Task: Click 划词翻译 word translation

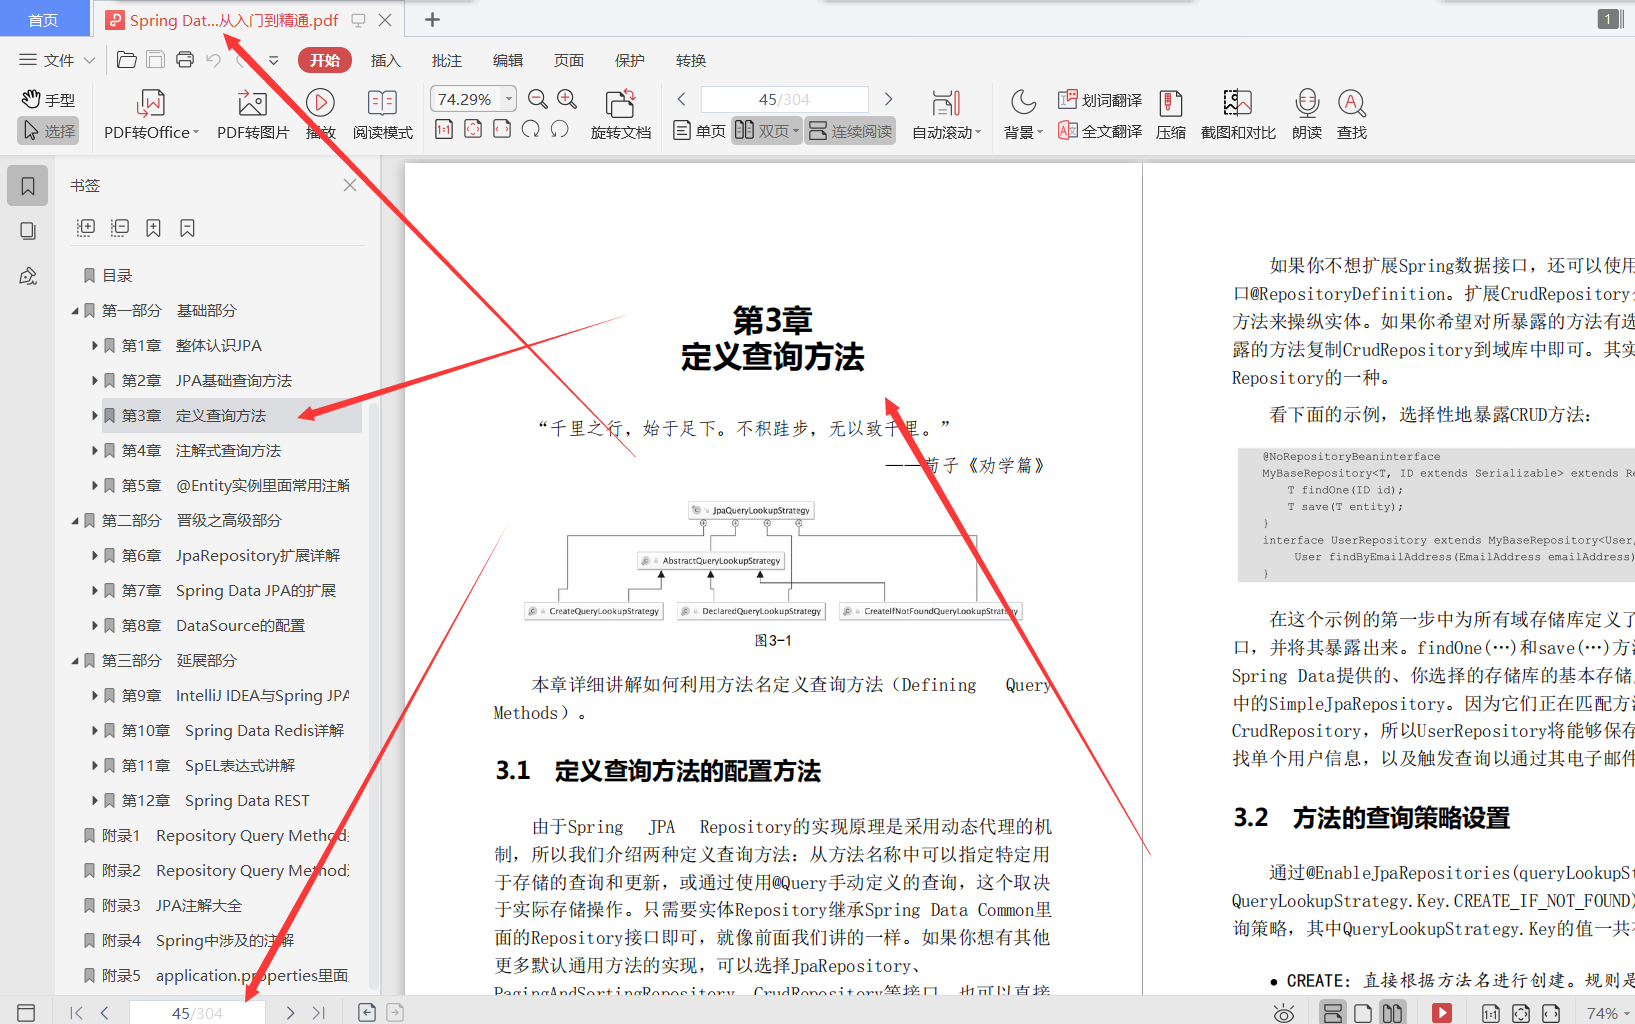Action: click(x=1100, y=100)
